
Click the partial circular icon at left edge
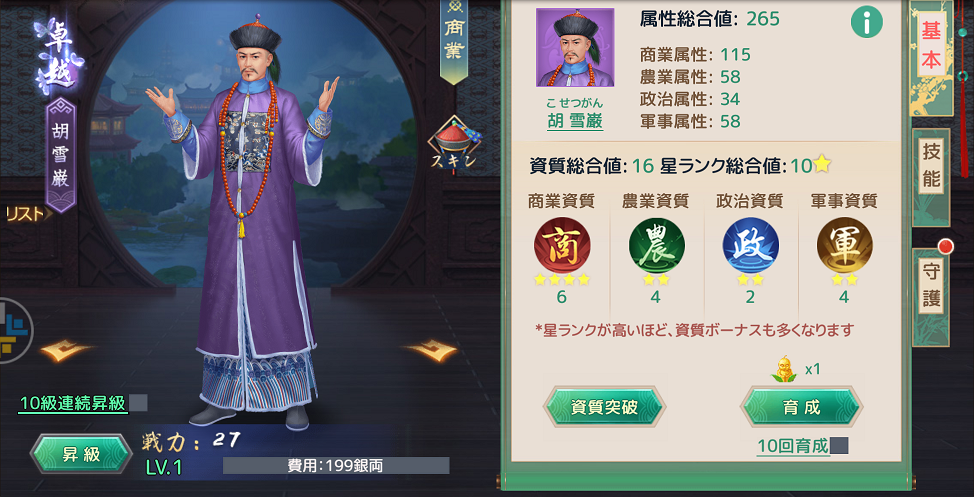[x=14, y=330]
